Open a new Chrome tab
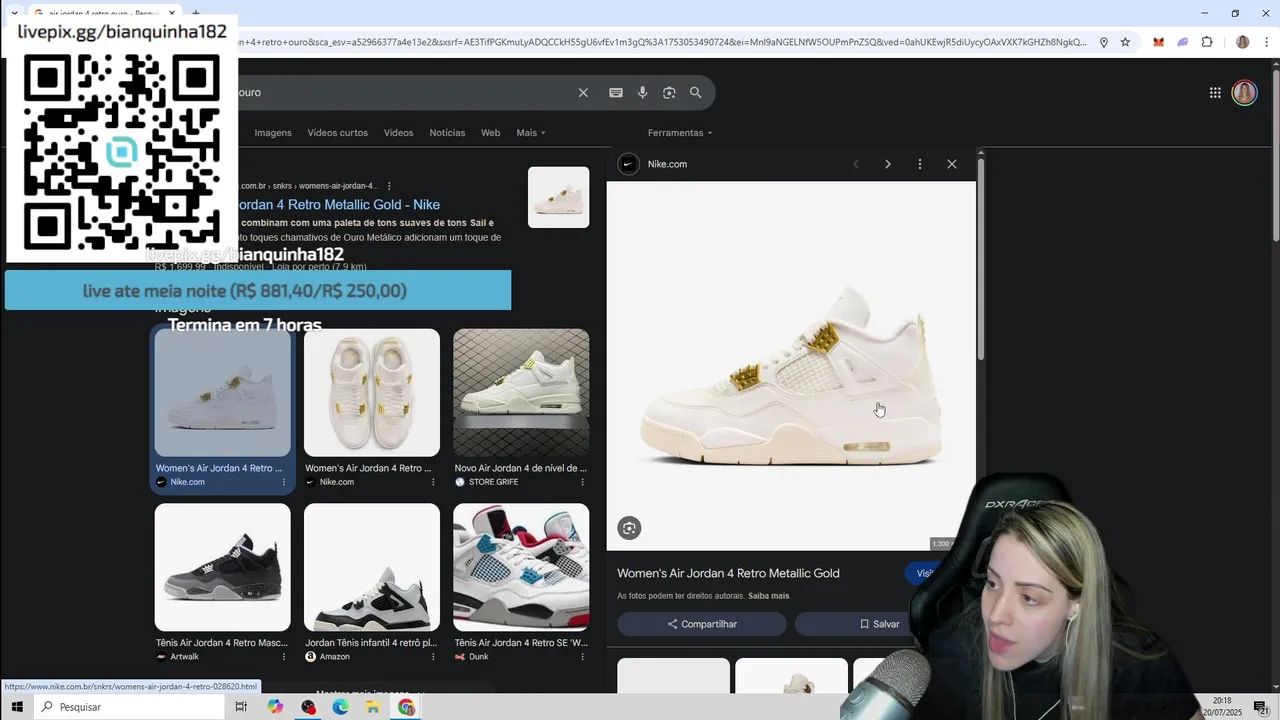The height and width of the screenshot is (720, 1280). pos(196,13)
